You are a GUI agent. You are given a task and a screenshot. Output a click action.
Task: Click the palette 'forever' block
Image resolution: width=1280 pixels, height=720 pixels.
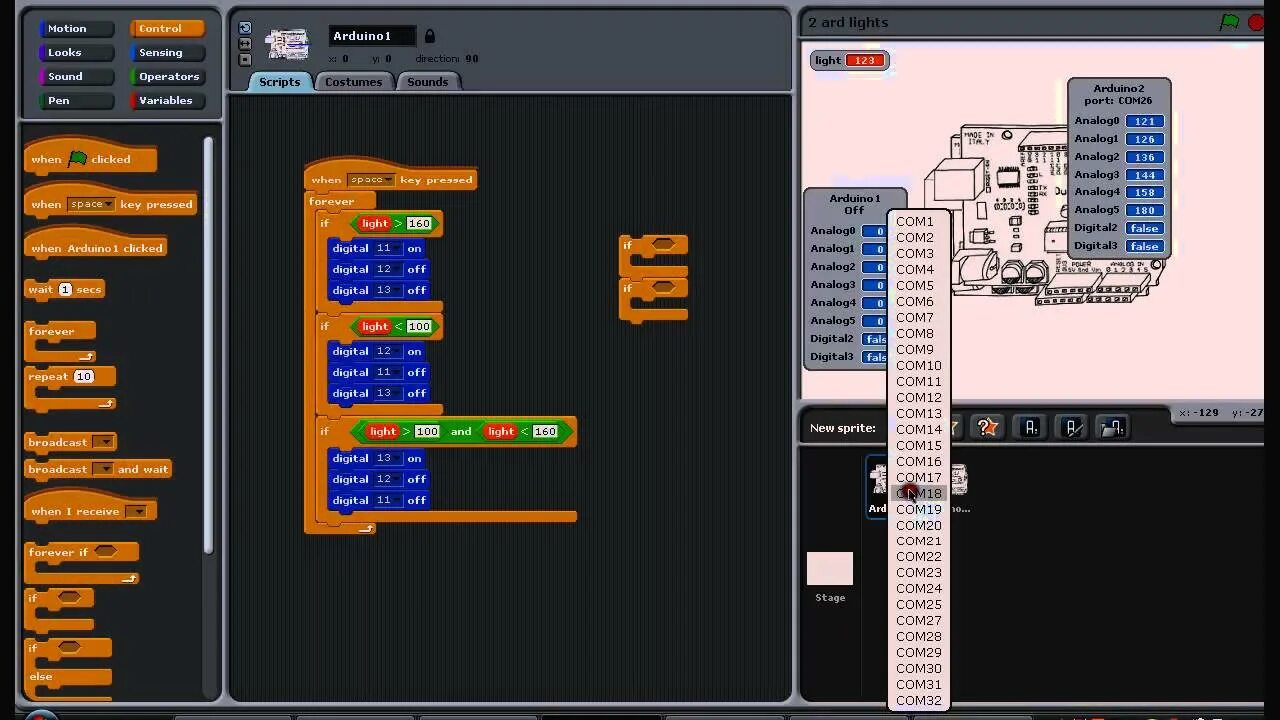[x=60, y=340]
